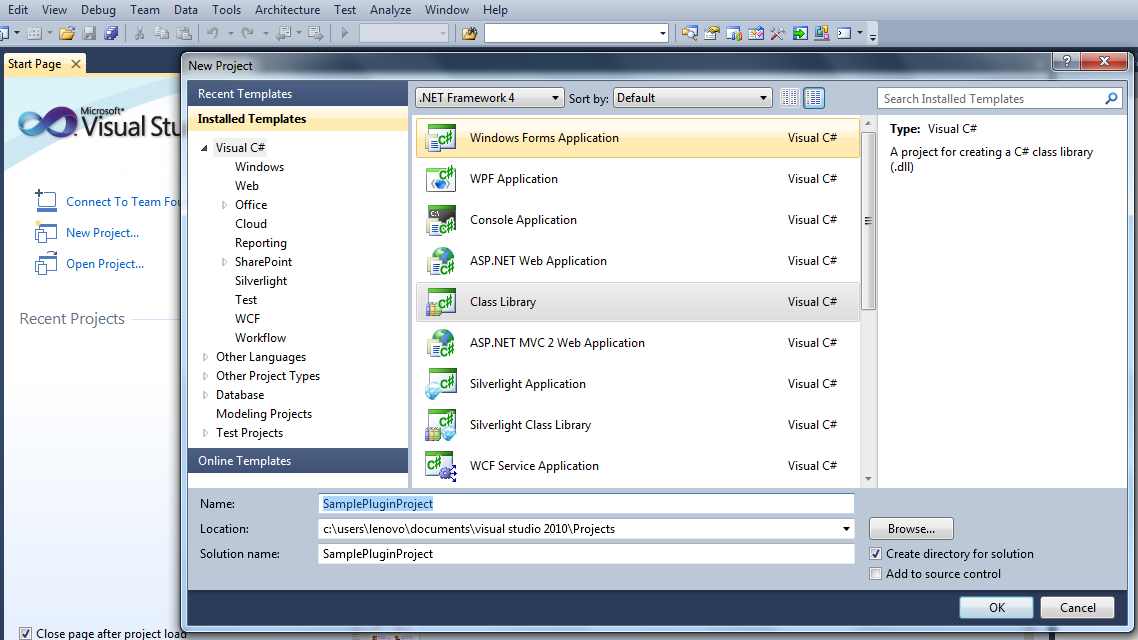Image resolution: width=1138 pixels, height=640 pixels.
Task: Click the Start Debugging play icon
Action: [x=345, y=33]
